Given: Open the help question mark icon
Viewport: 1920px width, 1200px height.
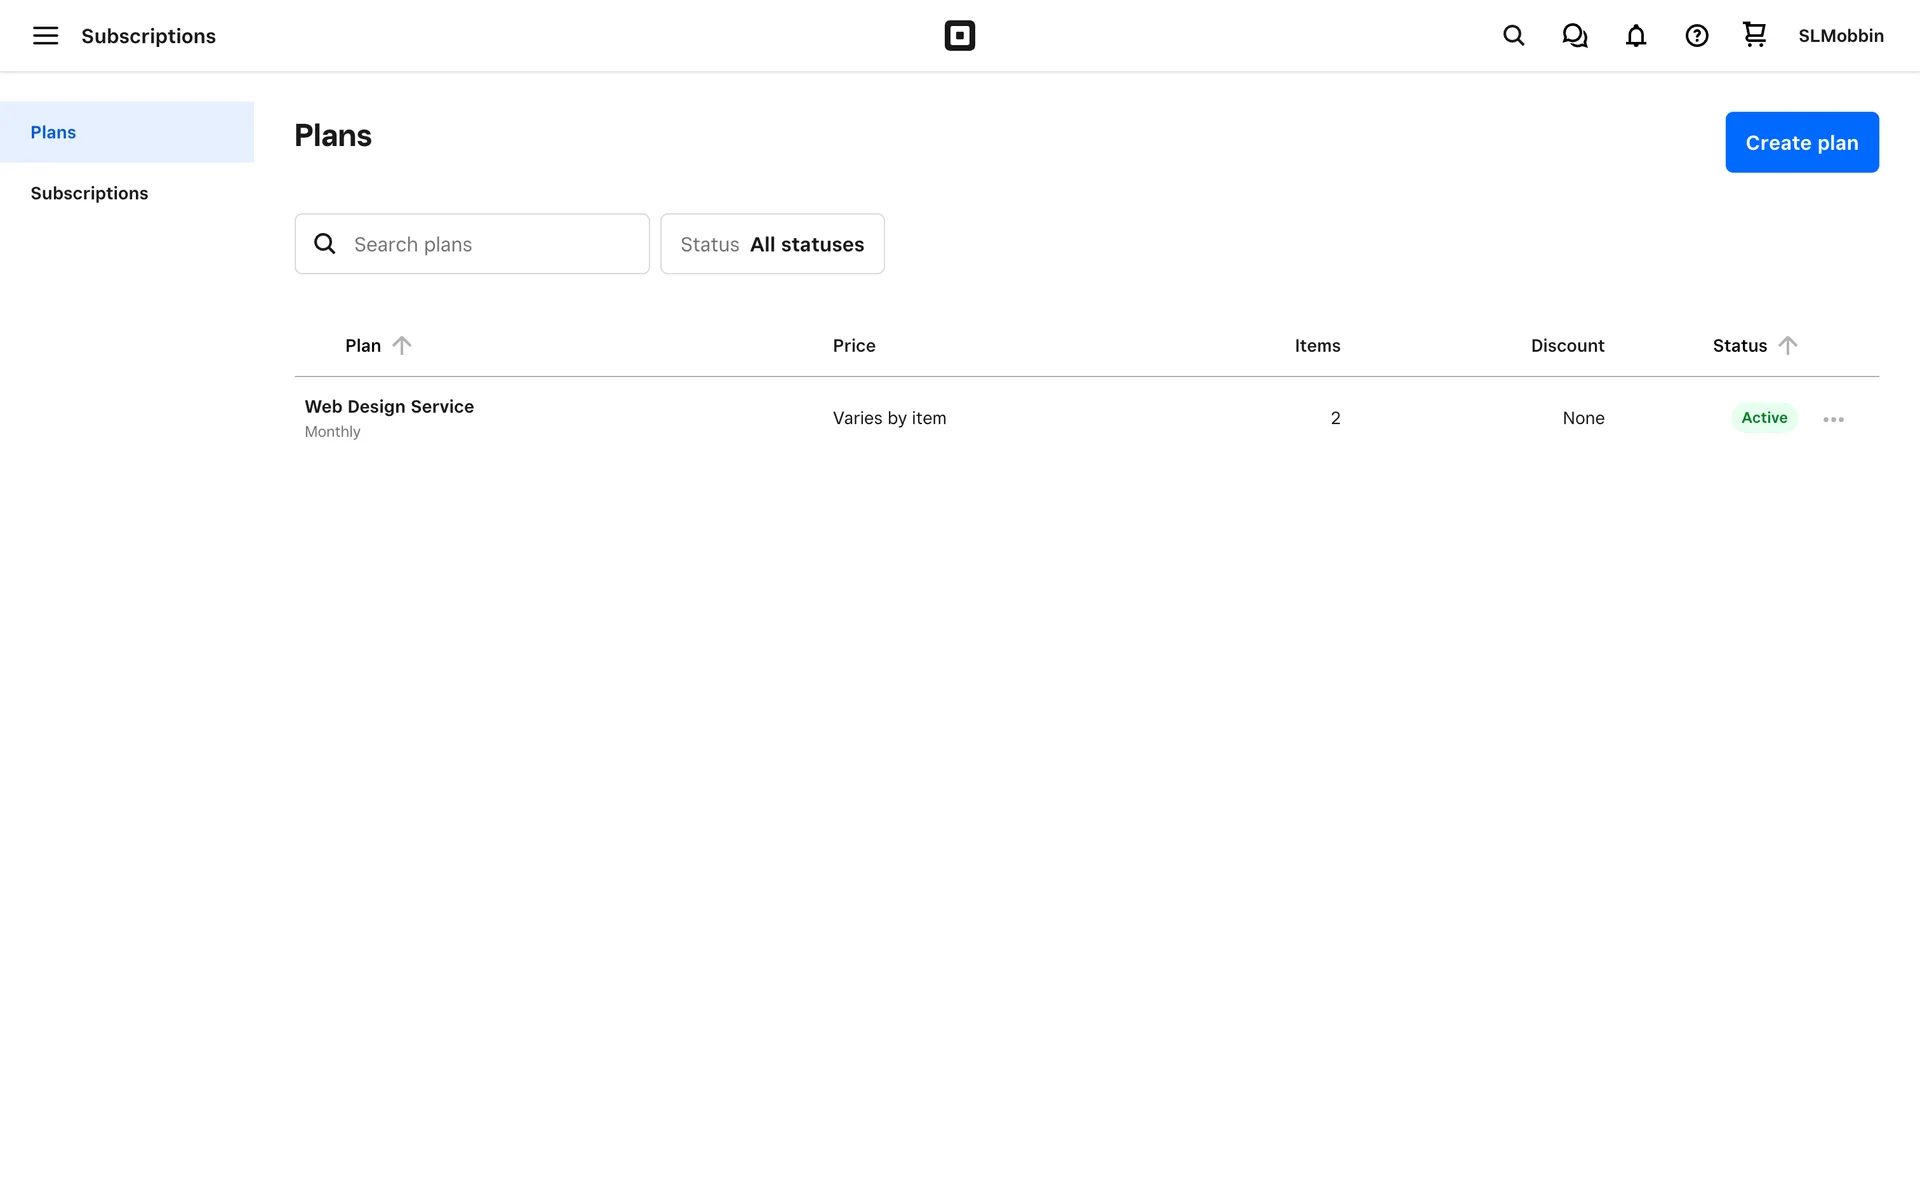Looking at the screenshot, I should 1696,36.
